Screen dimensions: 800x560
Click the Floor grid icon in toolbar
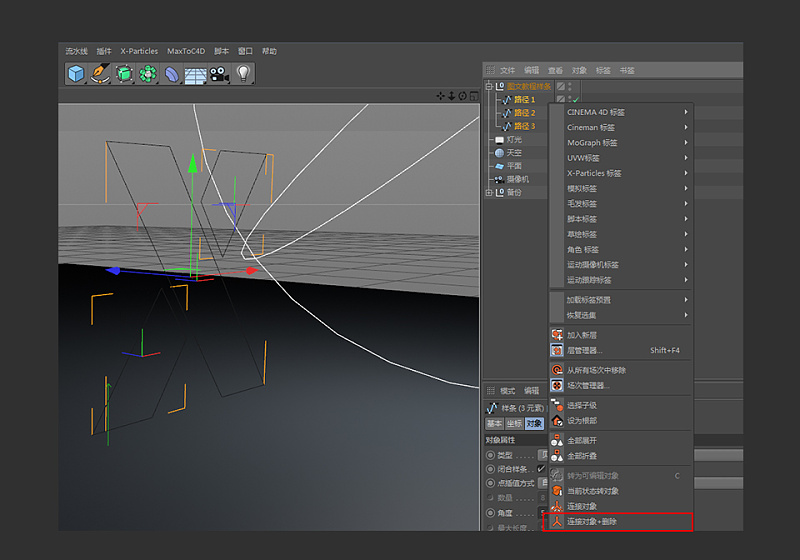pyautogui.click(x=195, y=75)
